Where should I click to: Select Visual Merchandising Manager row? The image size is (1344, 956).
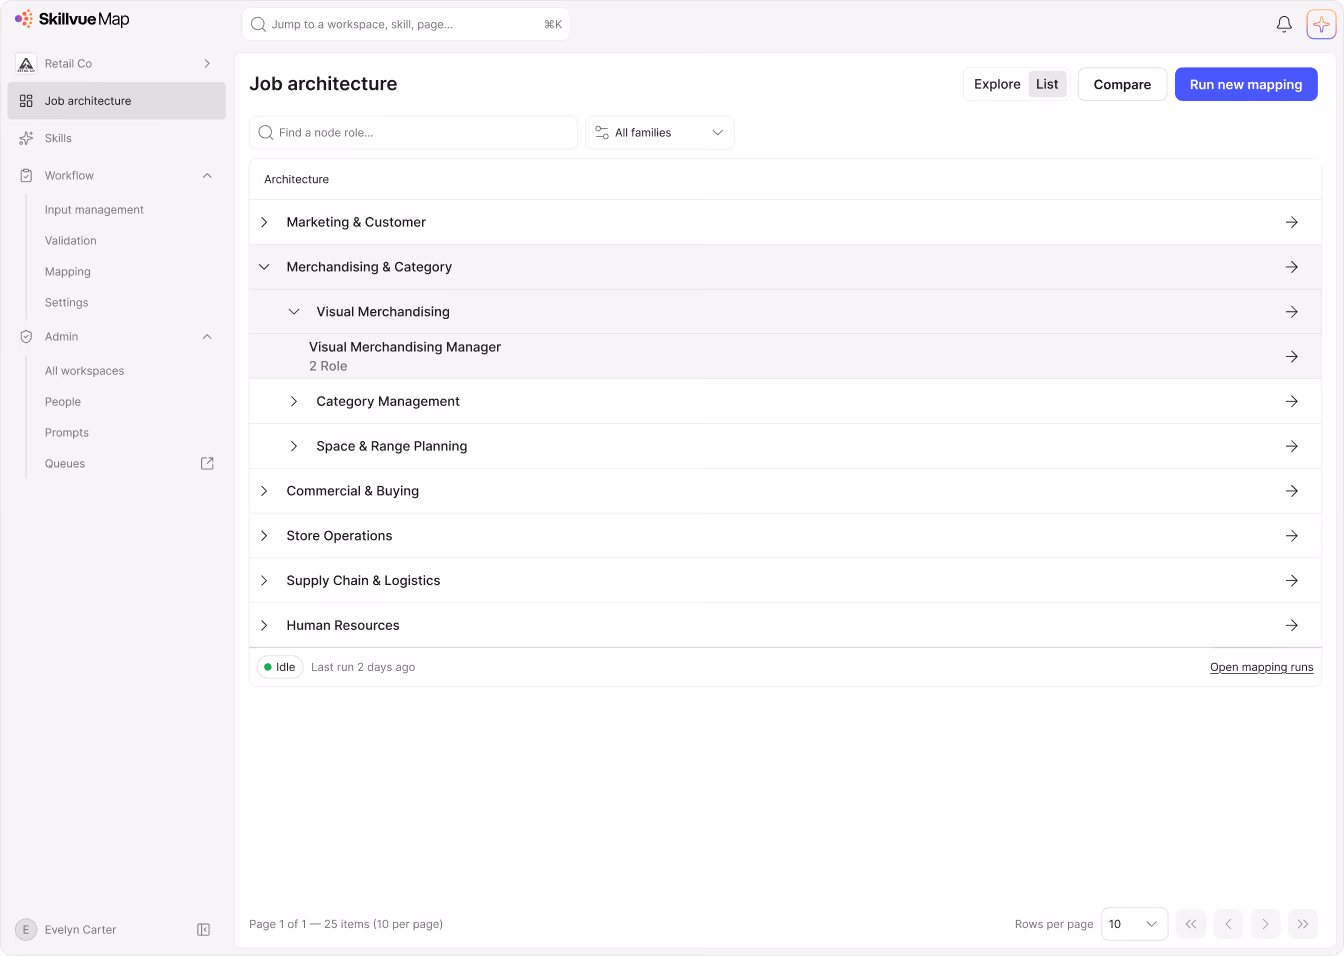pos(785,356)
